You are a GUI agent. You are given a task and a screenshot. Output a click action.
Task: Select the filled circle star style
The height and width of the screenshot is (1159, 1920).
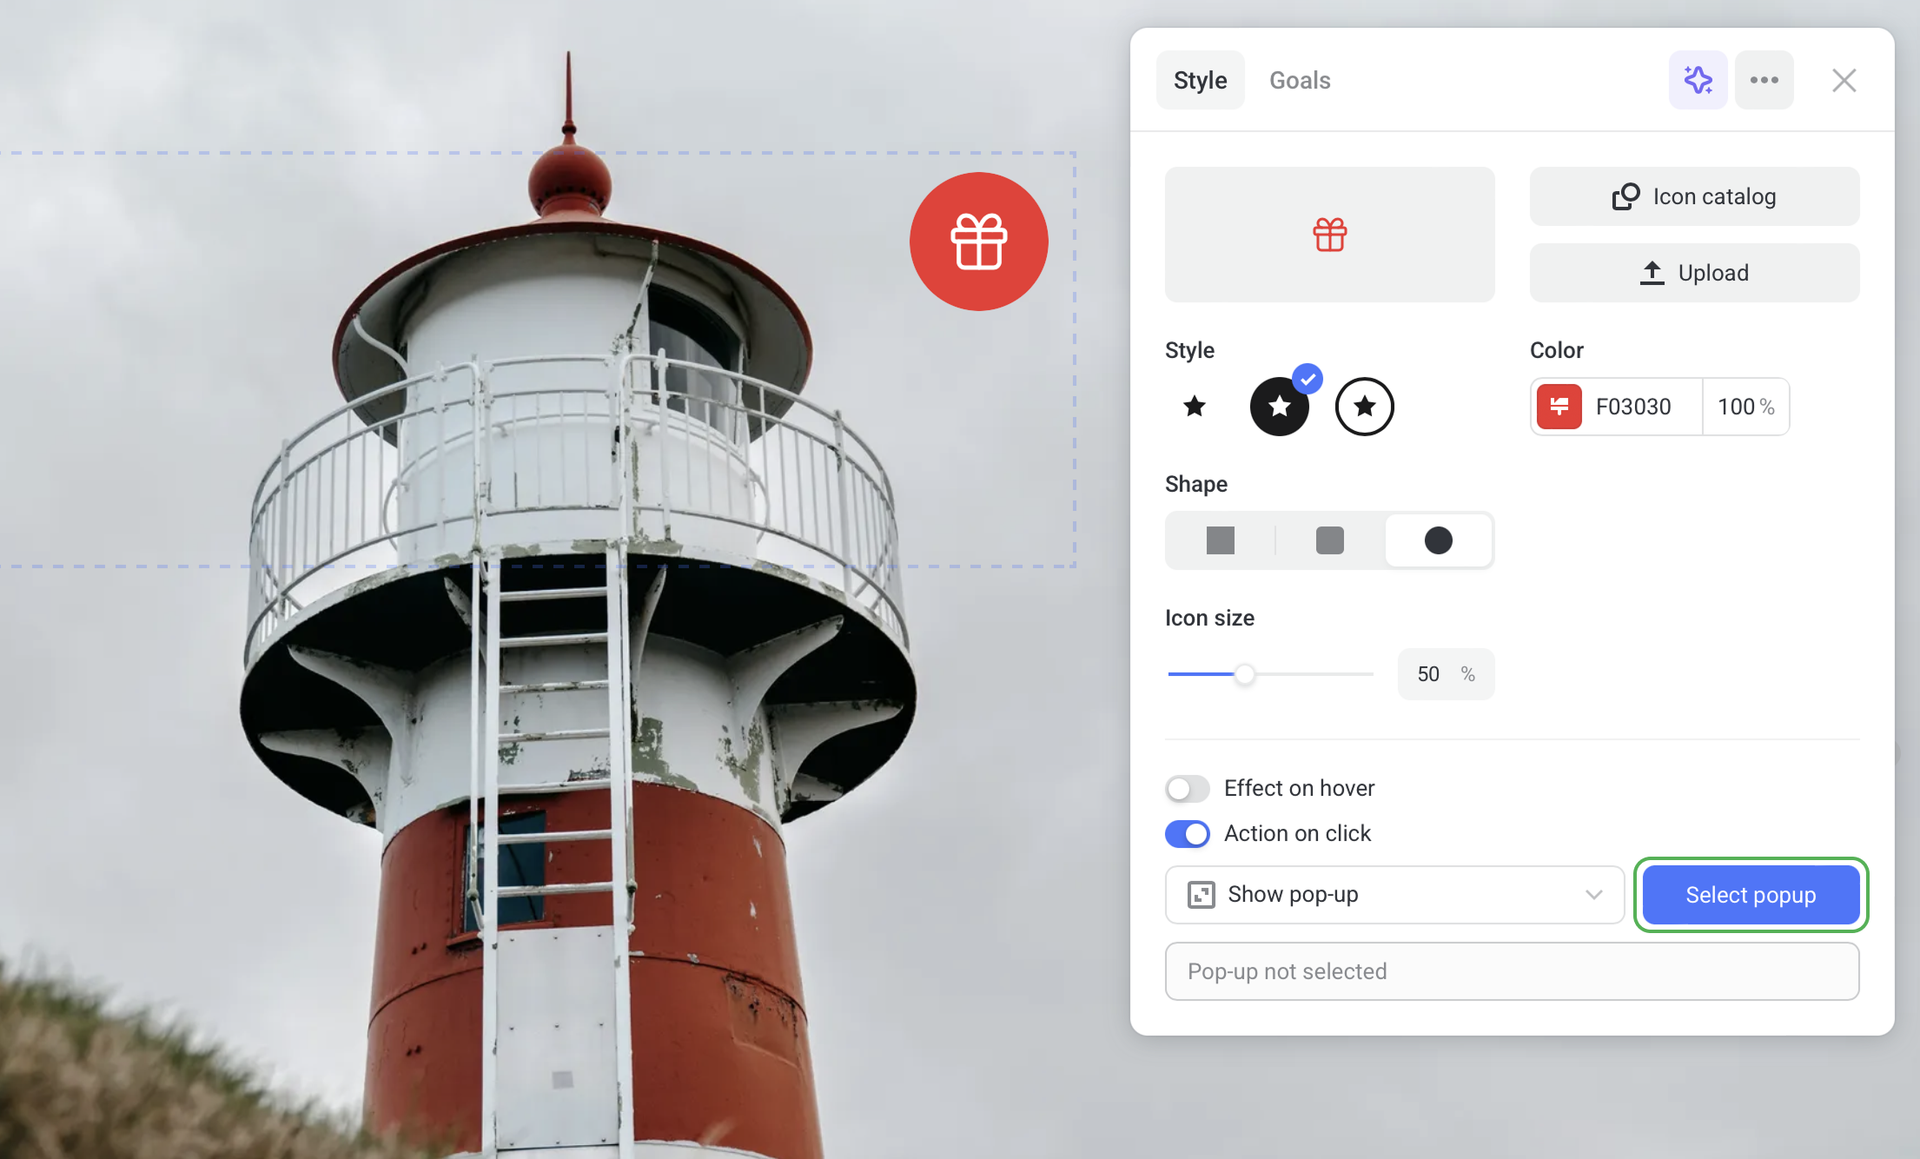click(x=1279, y=407)
